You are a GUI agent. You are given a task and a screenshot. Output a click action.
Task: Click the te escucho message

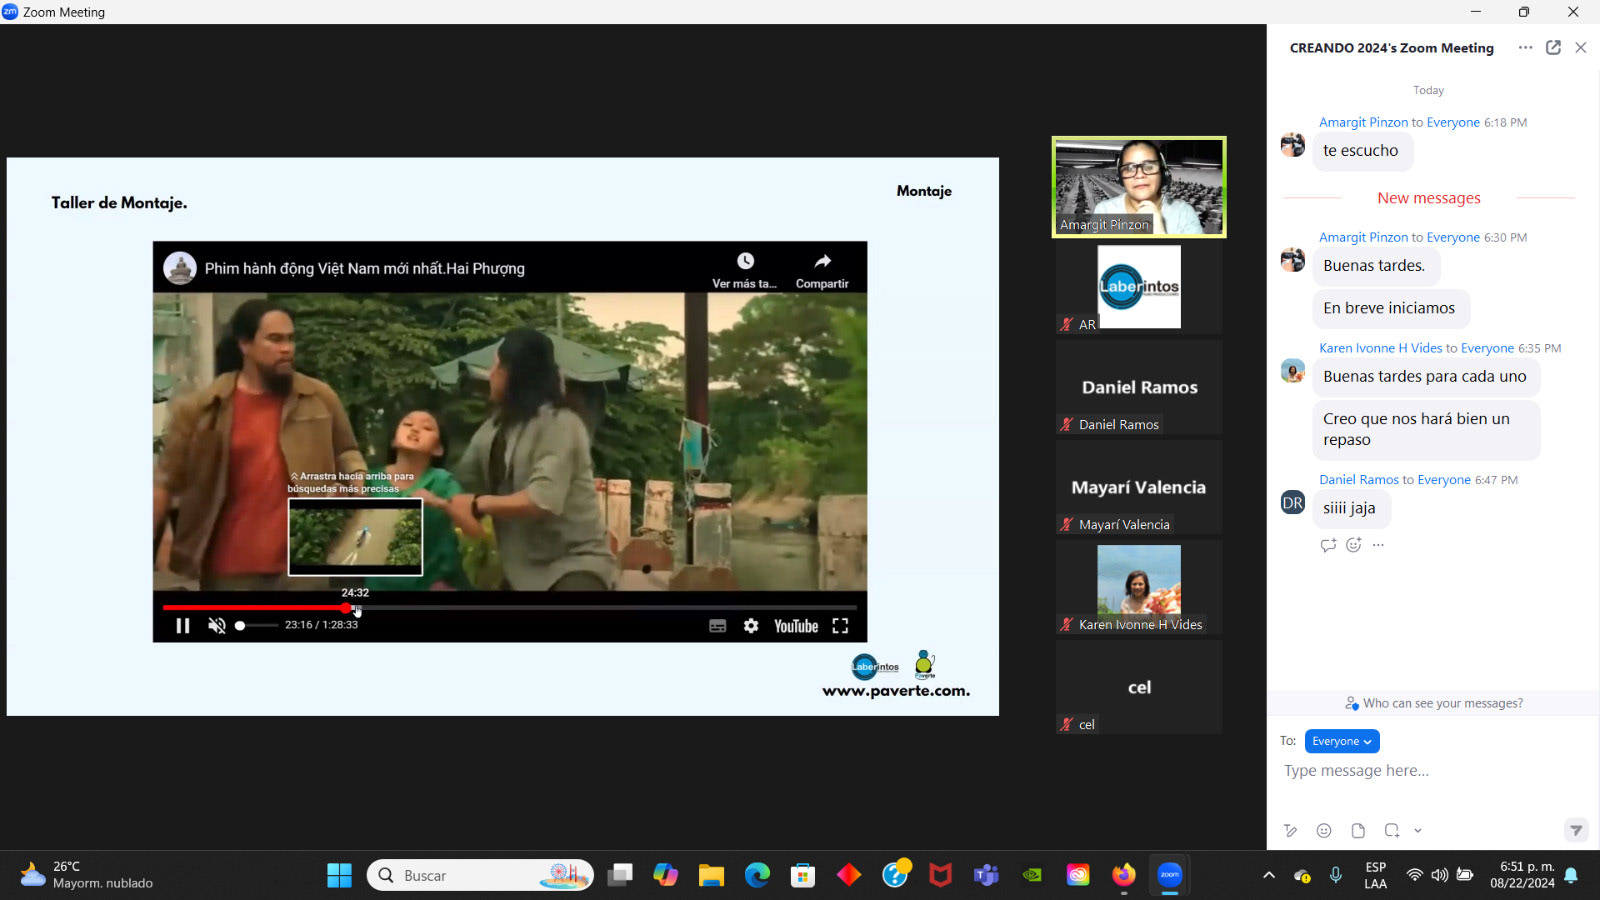tap(1362, 151)
